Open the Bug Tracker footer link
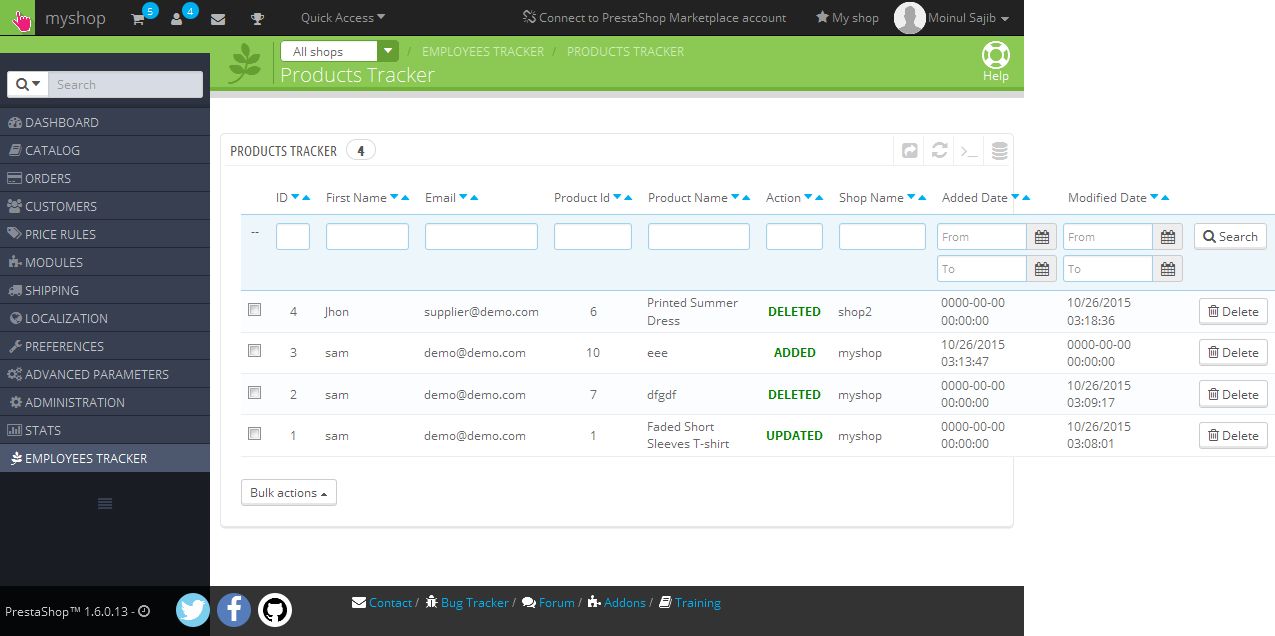The image size is (1275, 636). click(467, 603)
